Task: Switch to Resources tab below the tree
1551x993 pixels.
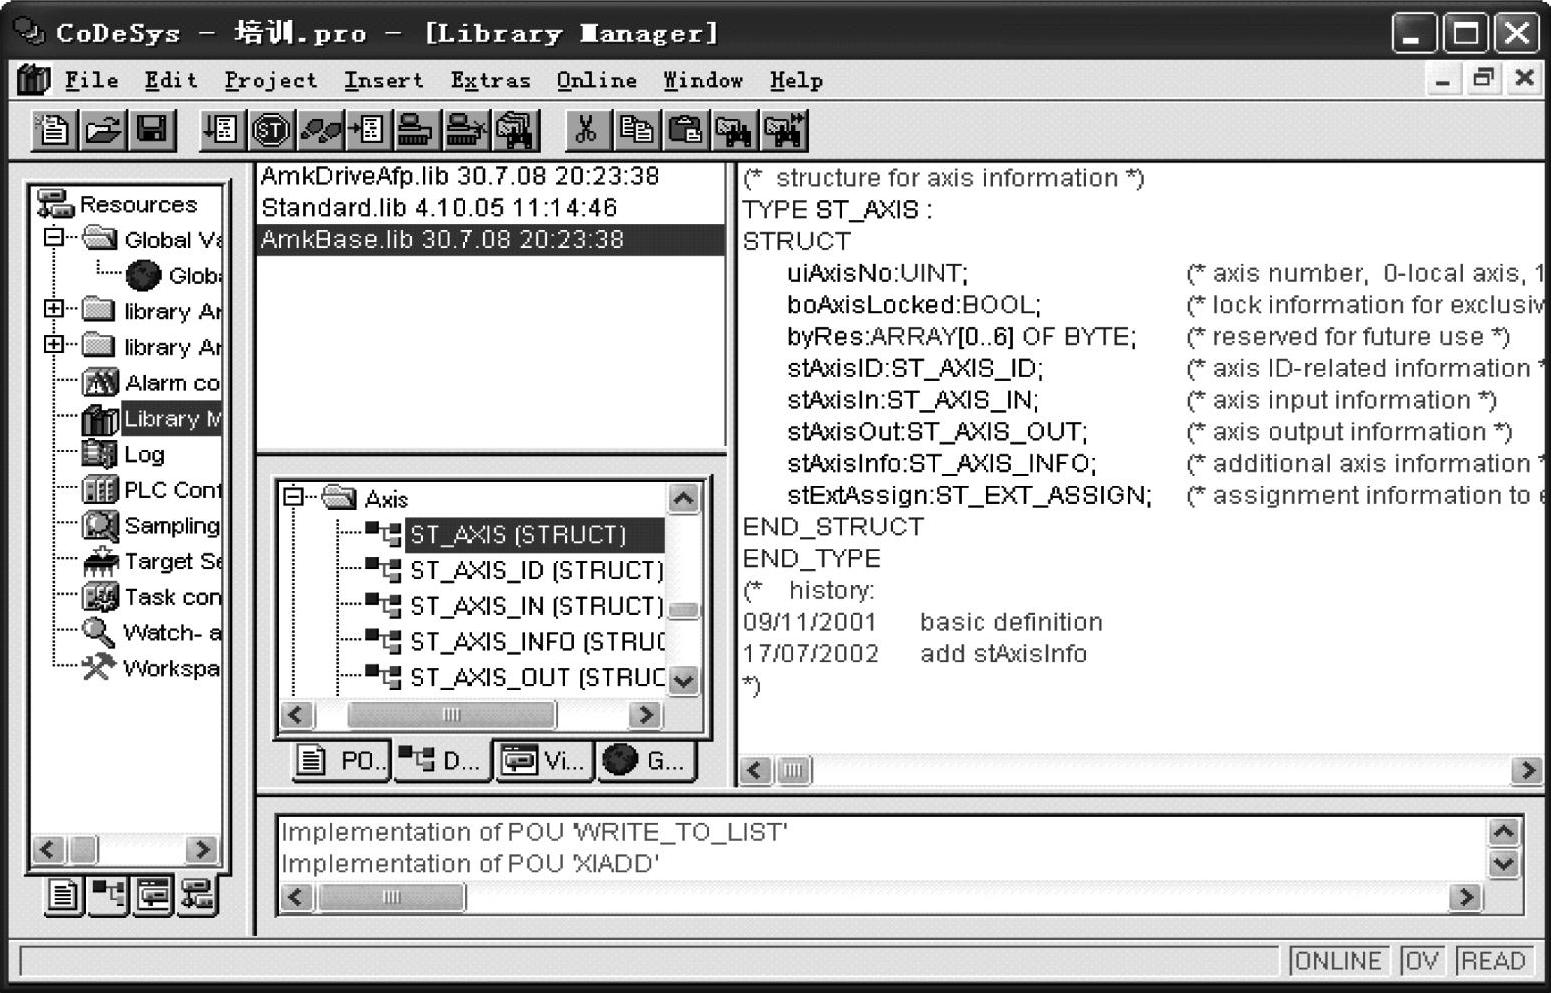Action: click(x=197, y=895)
